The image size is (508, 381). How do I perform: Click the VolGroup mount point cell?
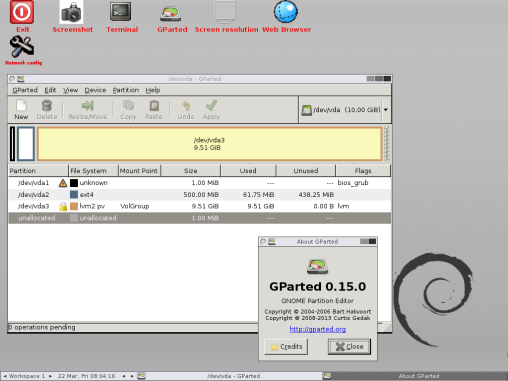coord(134,206)
